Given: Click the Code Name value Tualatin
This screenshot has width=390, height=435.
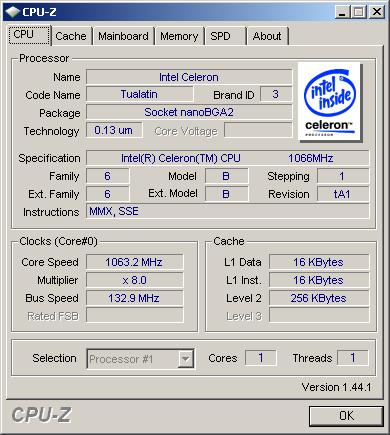Looking at the screenshot, I should pyautogui.click(x=140, y=94).
